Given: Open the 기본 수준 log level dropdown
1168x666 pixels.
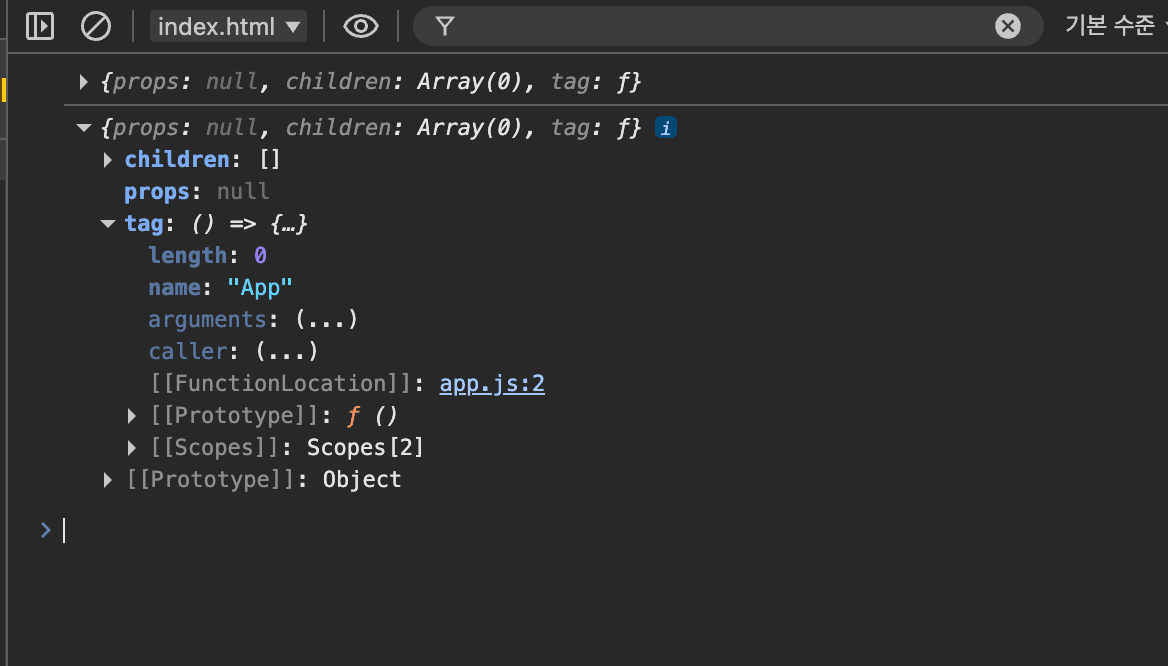Looking at the screenshot, I should (x=1114, y=26).
